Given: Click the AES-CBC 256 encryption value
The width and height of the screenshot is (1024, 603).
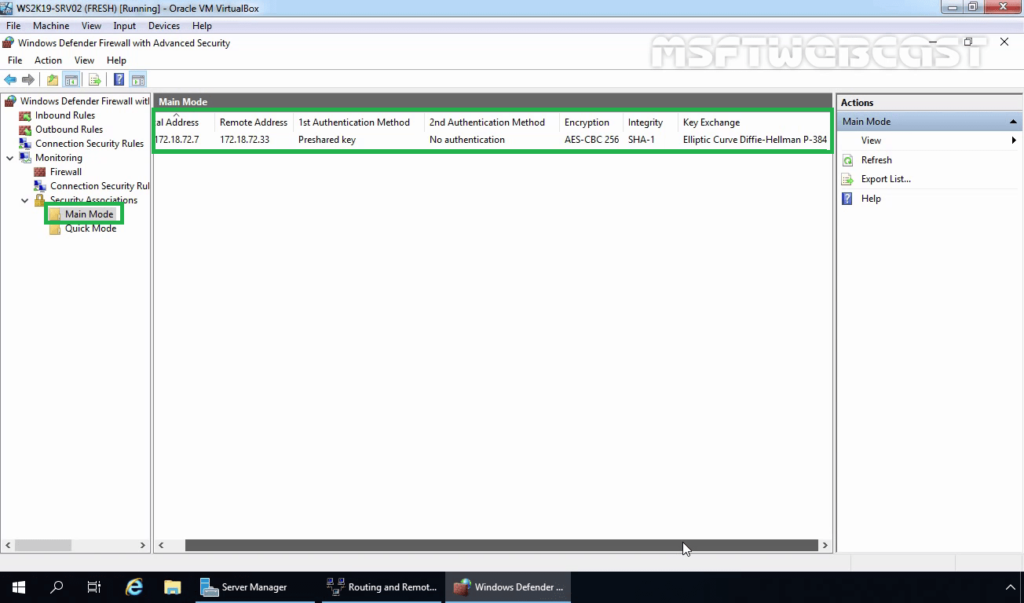Looking at the screenshot, I should [x=592, y=140].
